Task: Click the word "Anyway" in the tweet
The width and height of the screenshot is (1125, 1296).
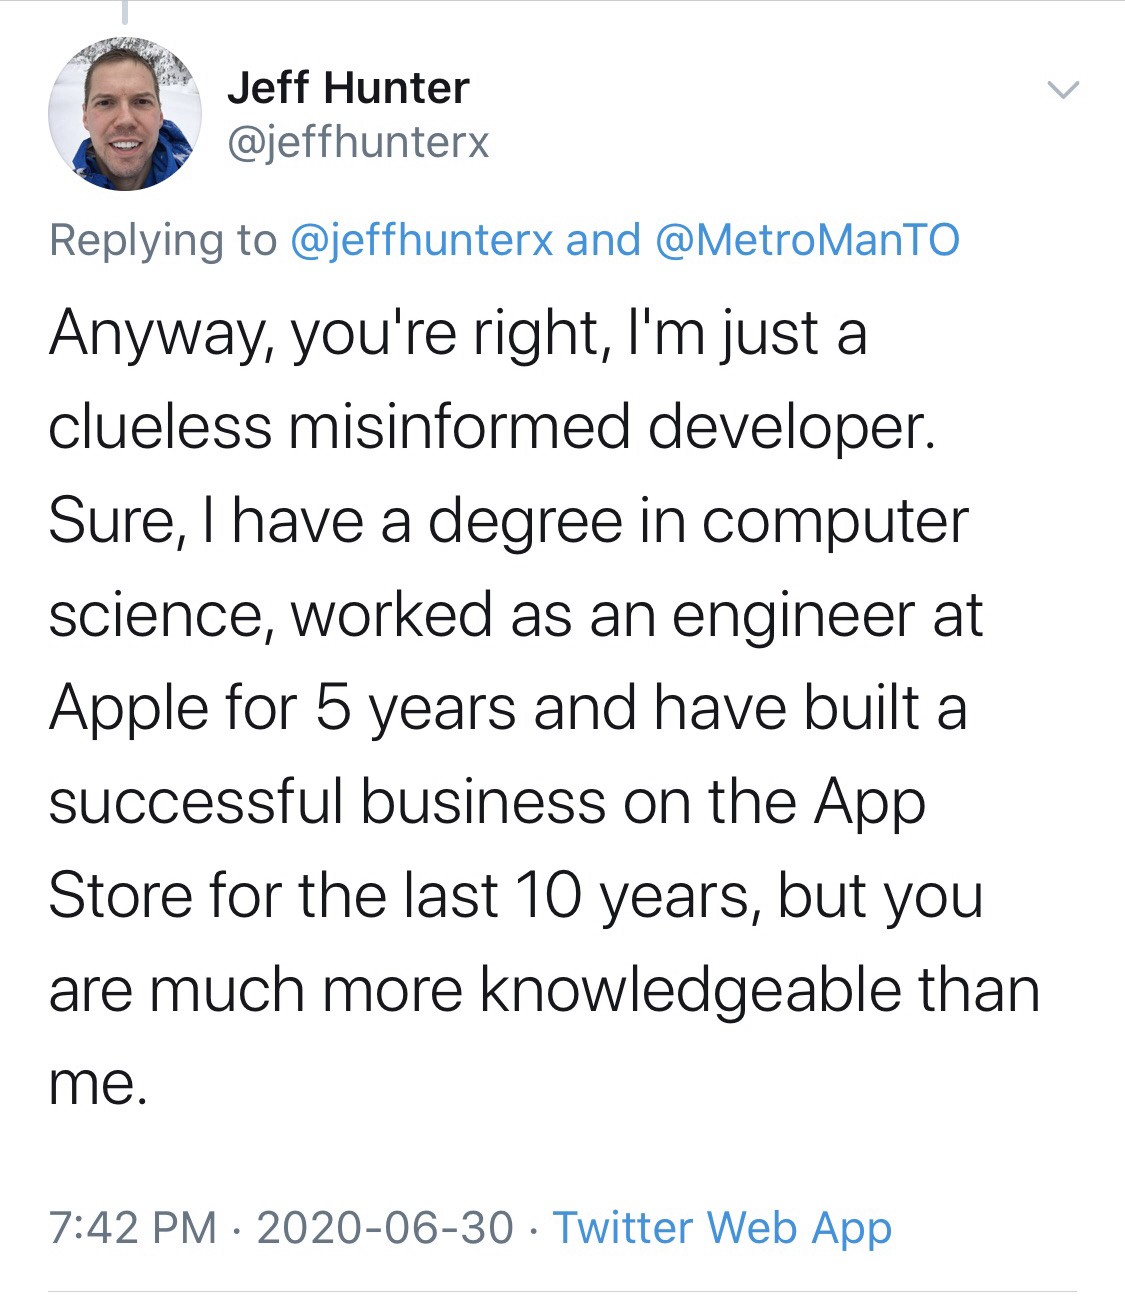Action: coord(156,334)
